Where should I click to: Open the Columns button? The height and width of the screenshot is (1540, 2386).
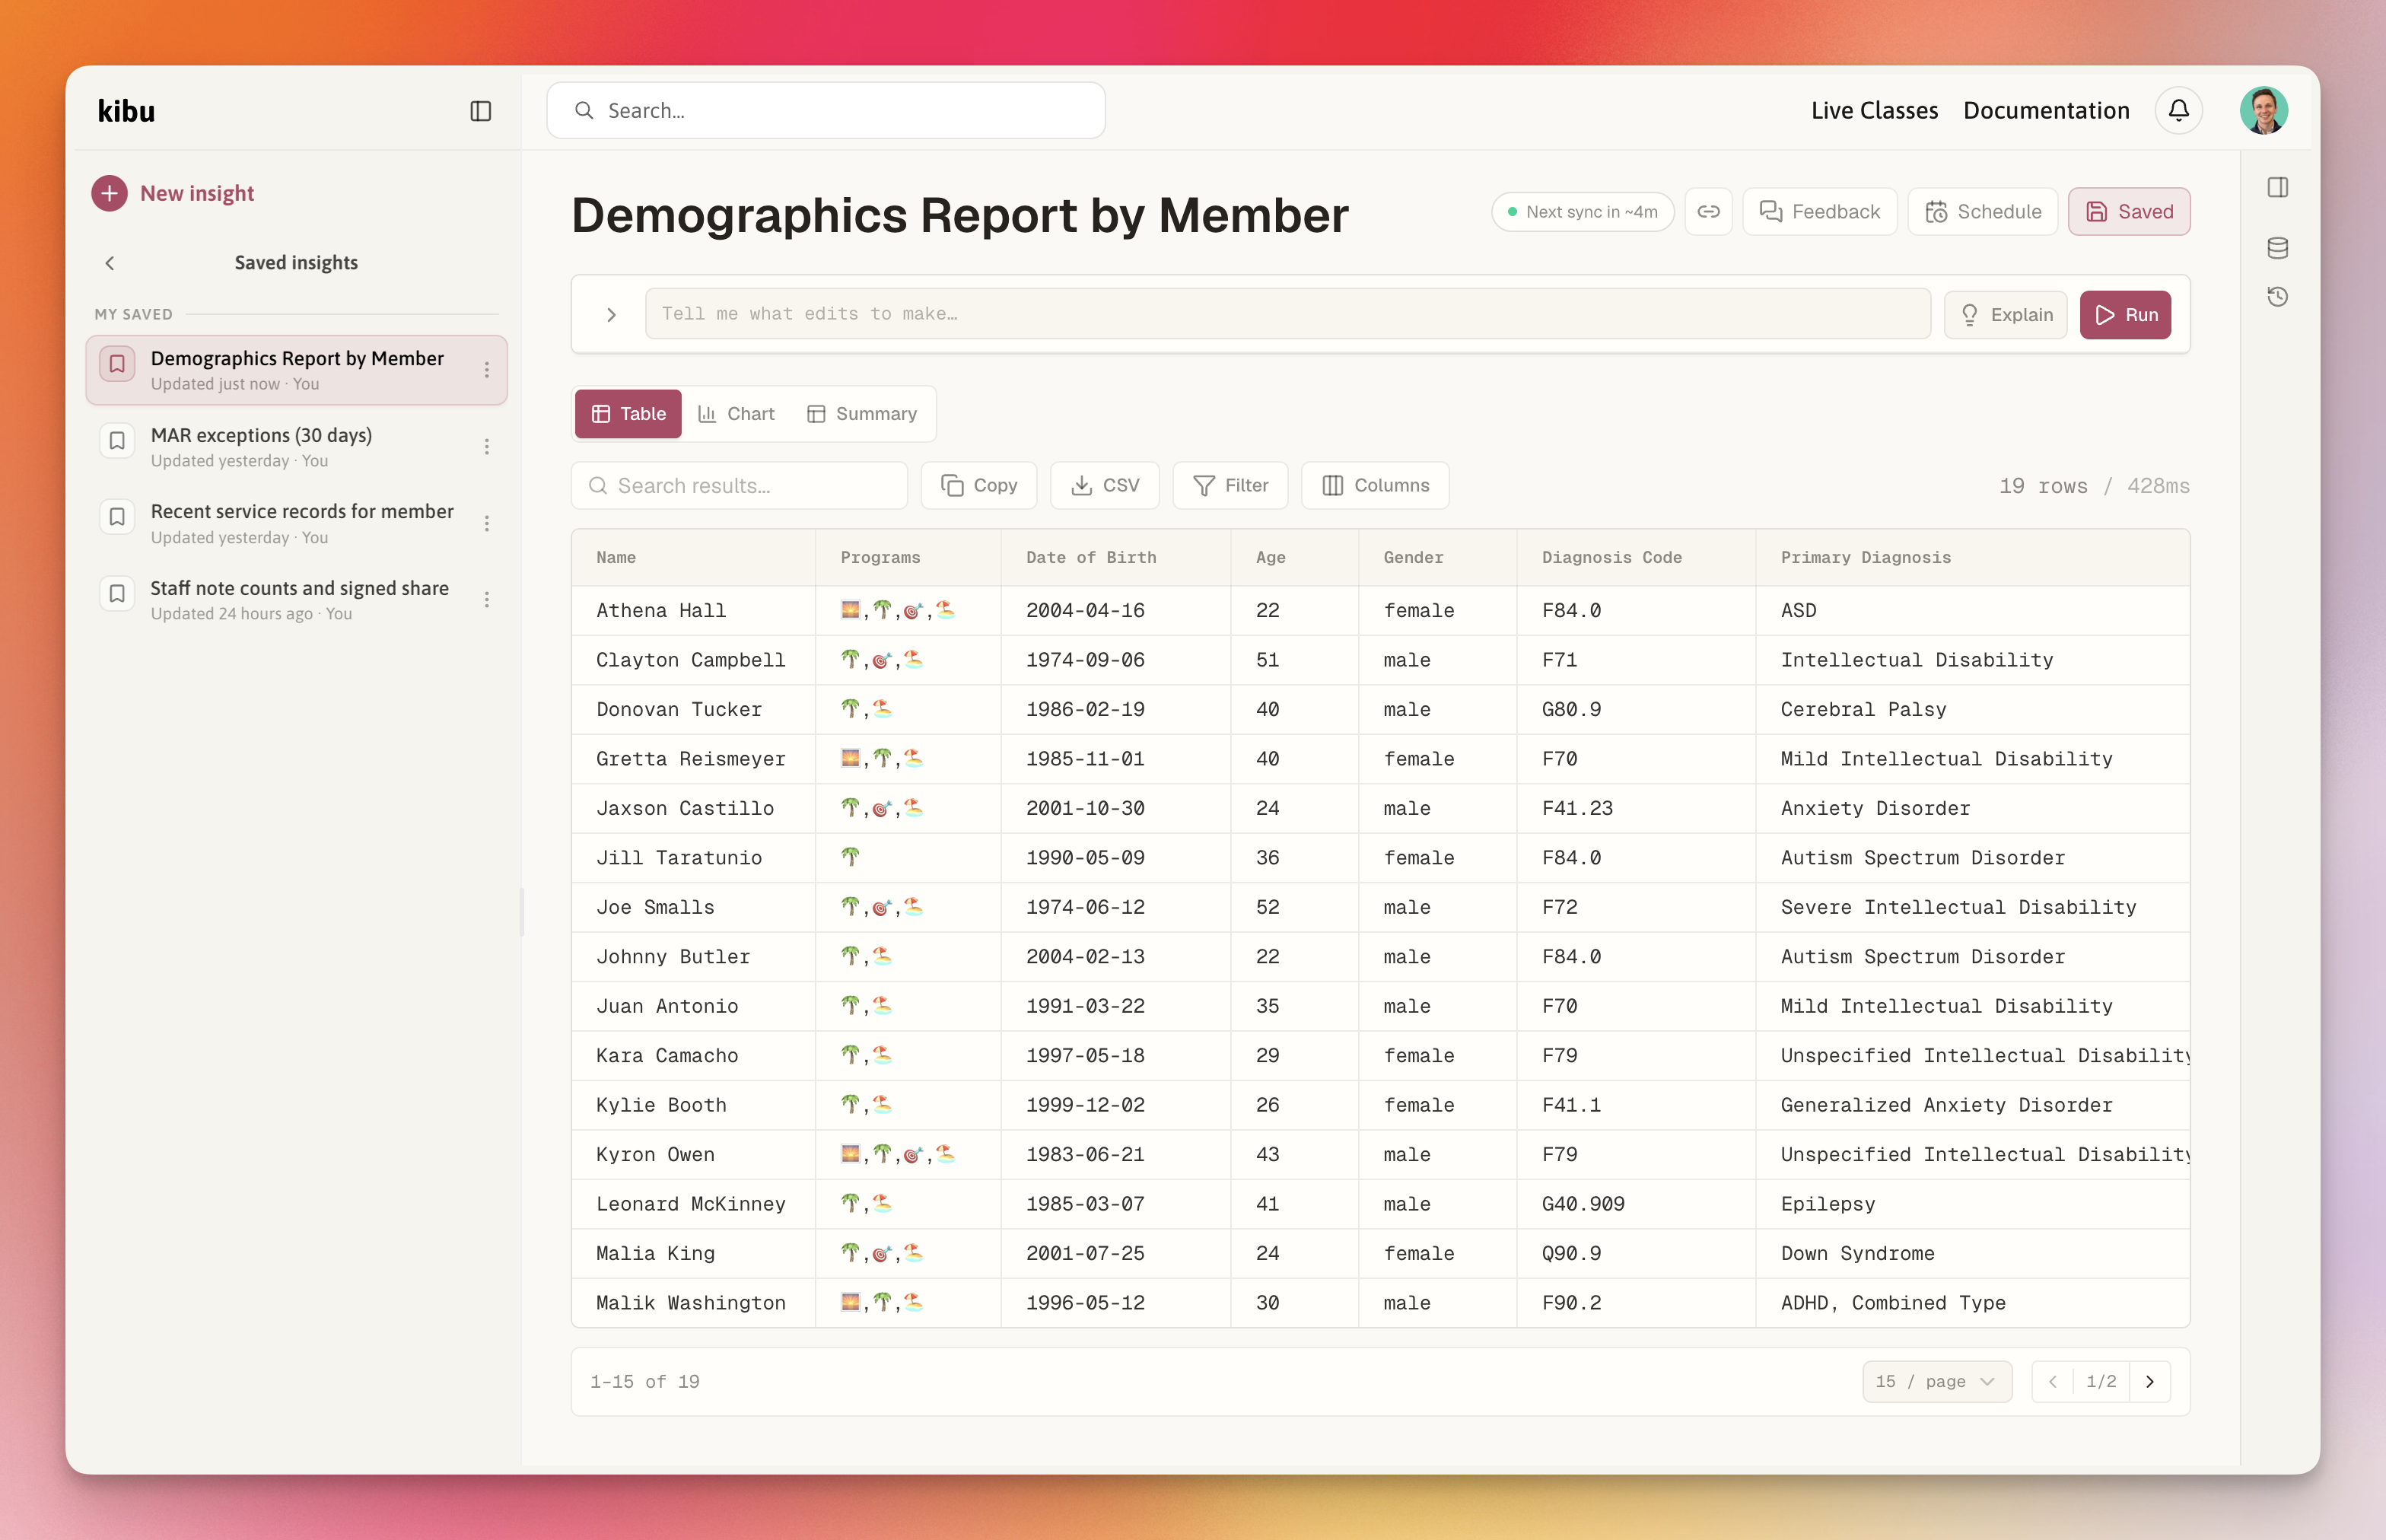[x=1375, y=485]
